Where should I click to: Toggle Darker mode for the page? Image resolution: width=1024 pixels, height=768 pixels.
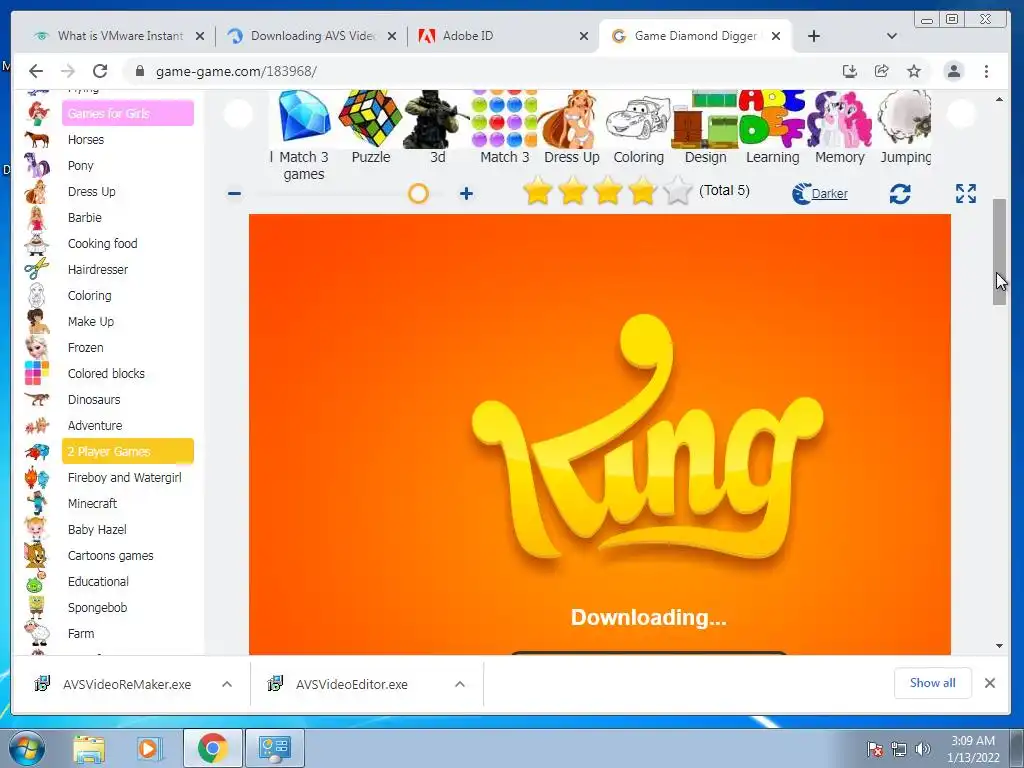tap(820, 193)
